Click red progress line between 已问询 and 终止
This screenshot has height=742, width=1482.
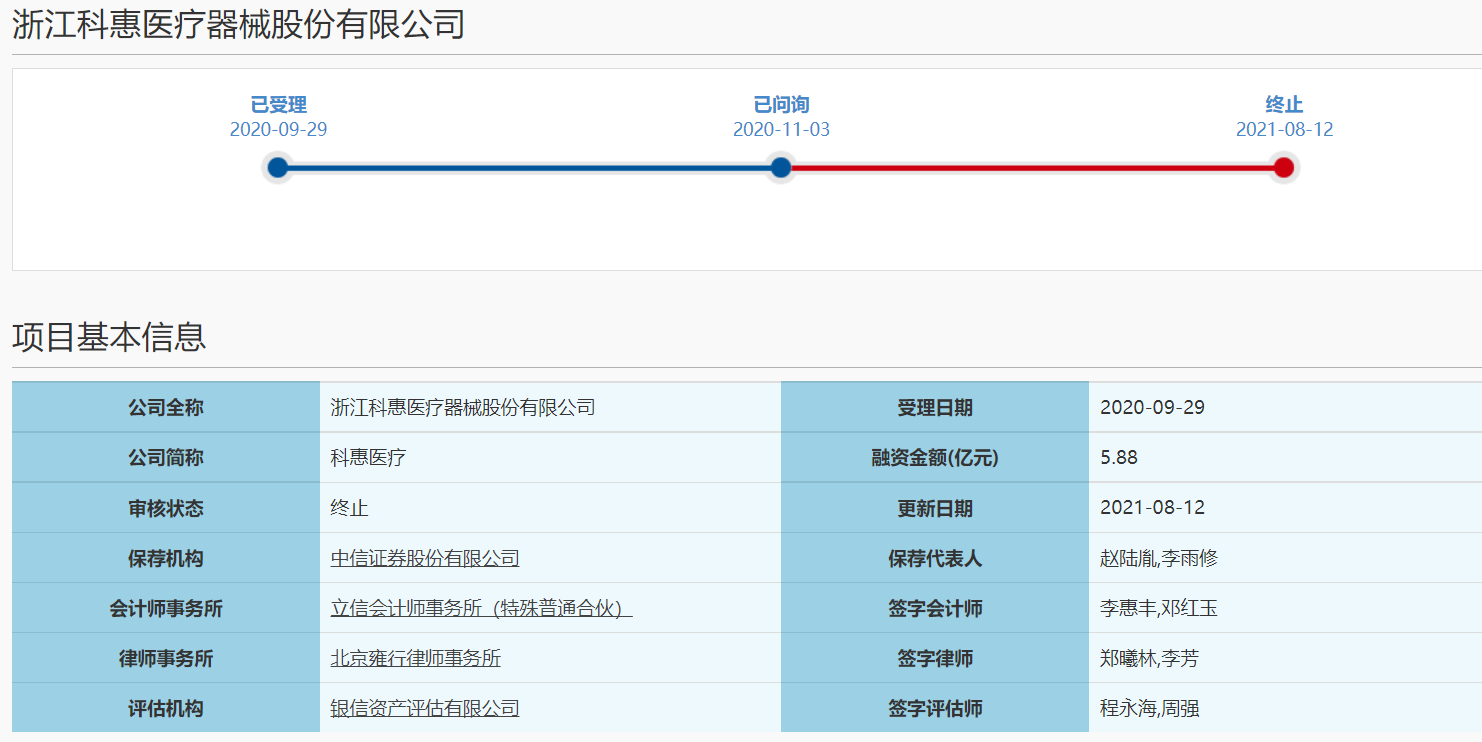point(1033,168)
